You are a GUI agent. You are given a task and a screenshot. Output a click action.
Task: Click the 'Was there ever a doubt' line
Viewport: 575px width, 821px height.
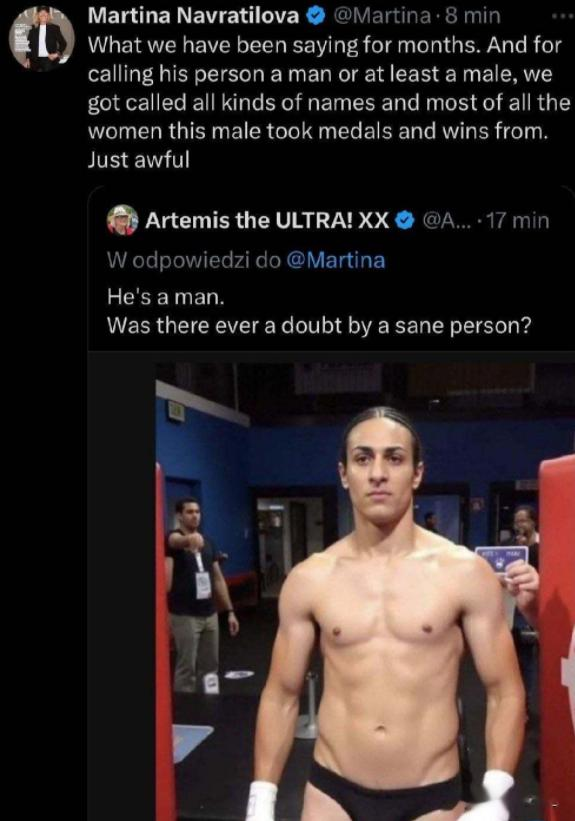pyautogui.click(x=318, y=326)
